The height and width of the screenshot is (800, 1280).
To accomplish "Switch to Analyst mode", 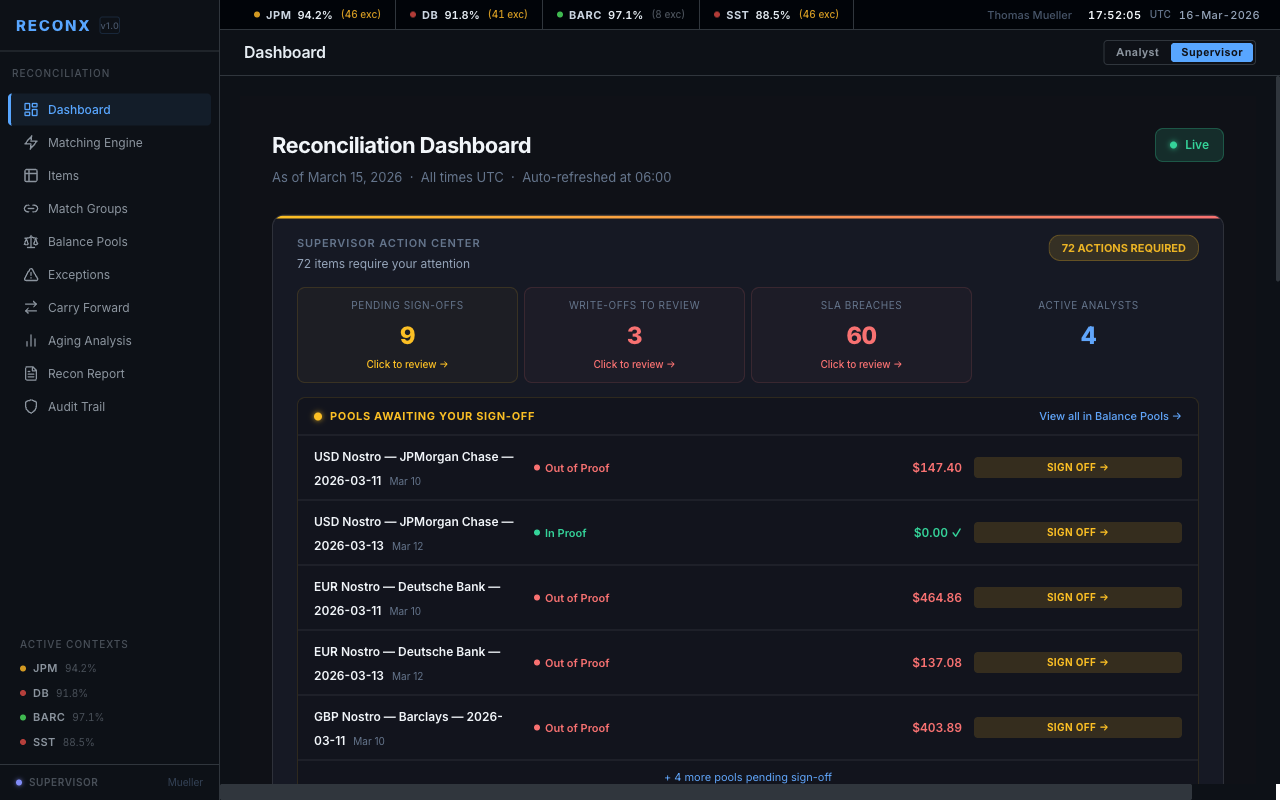I will pos(1137,52).
